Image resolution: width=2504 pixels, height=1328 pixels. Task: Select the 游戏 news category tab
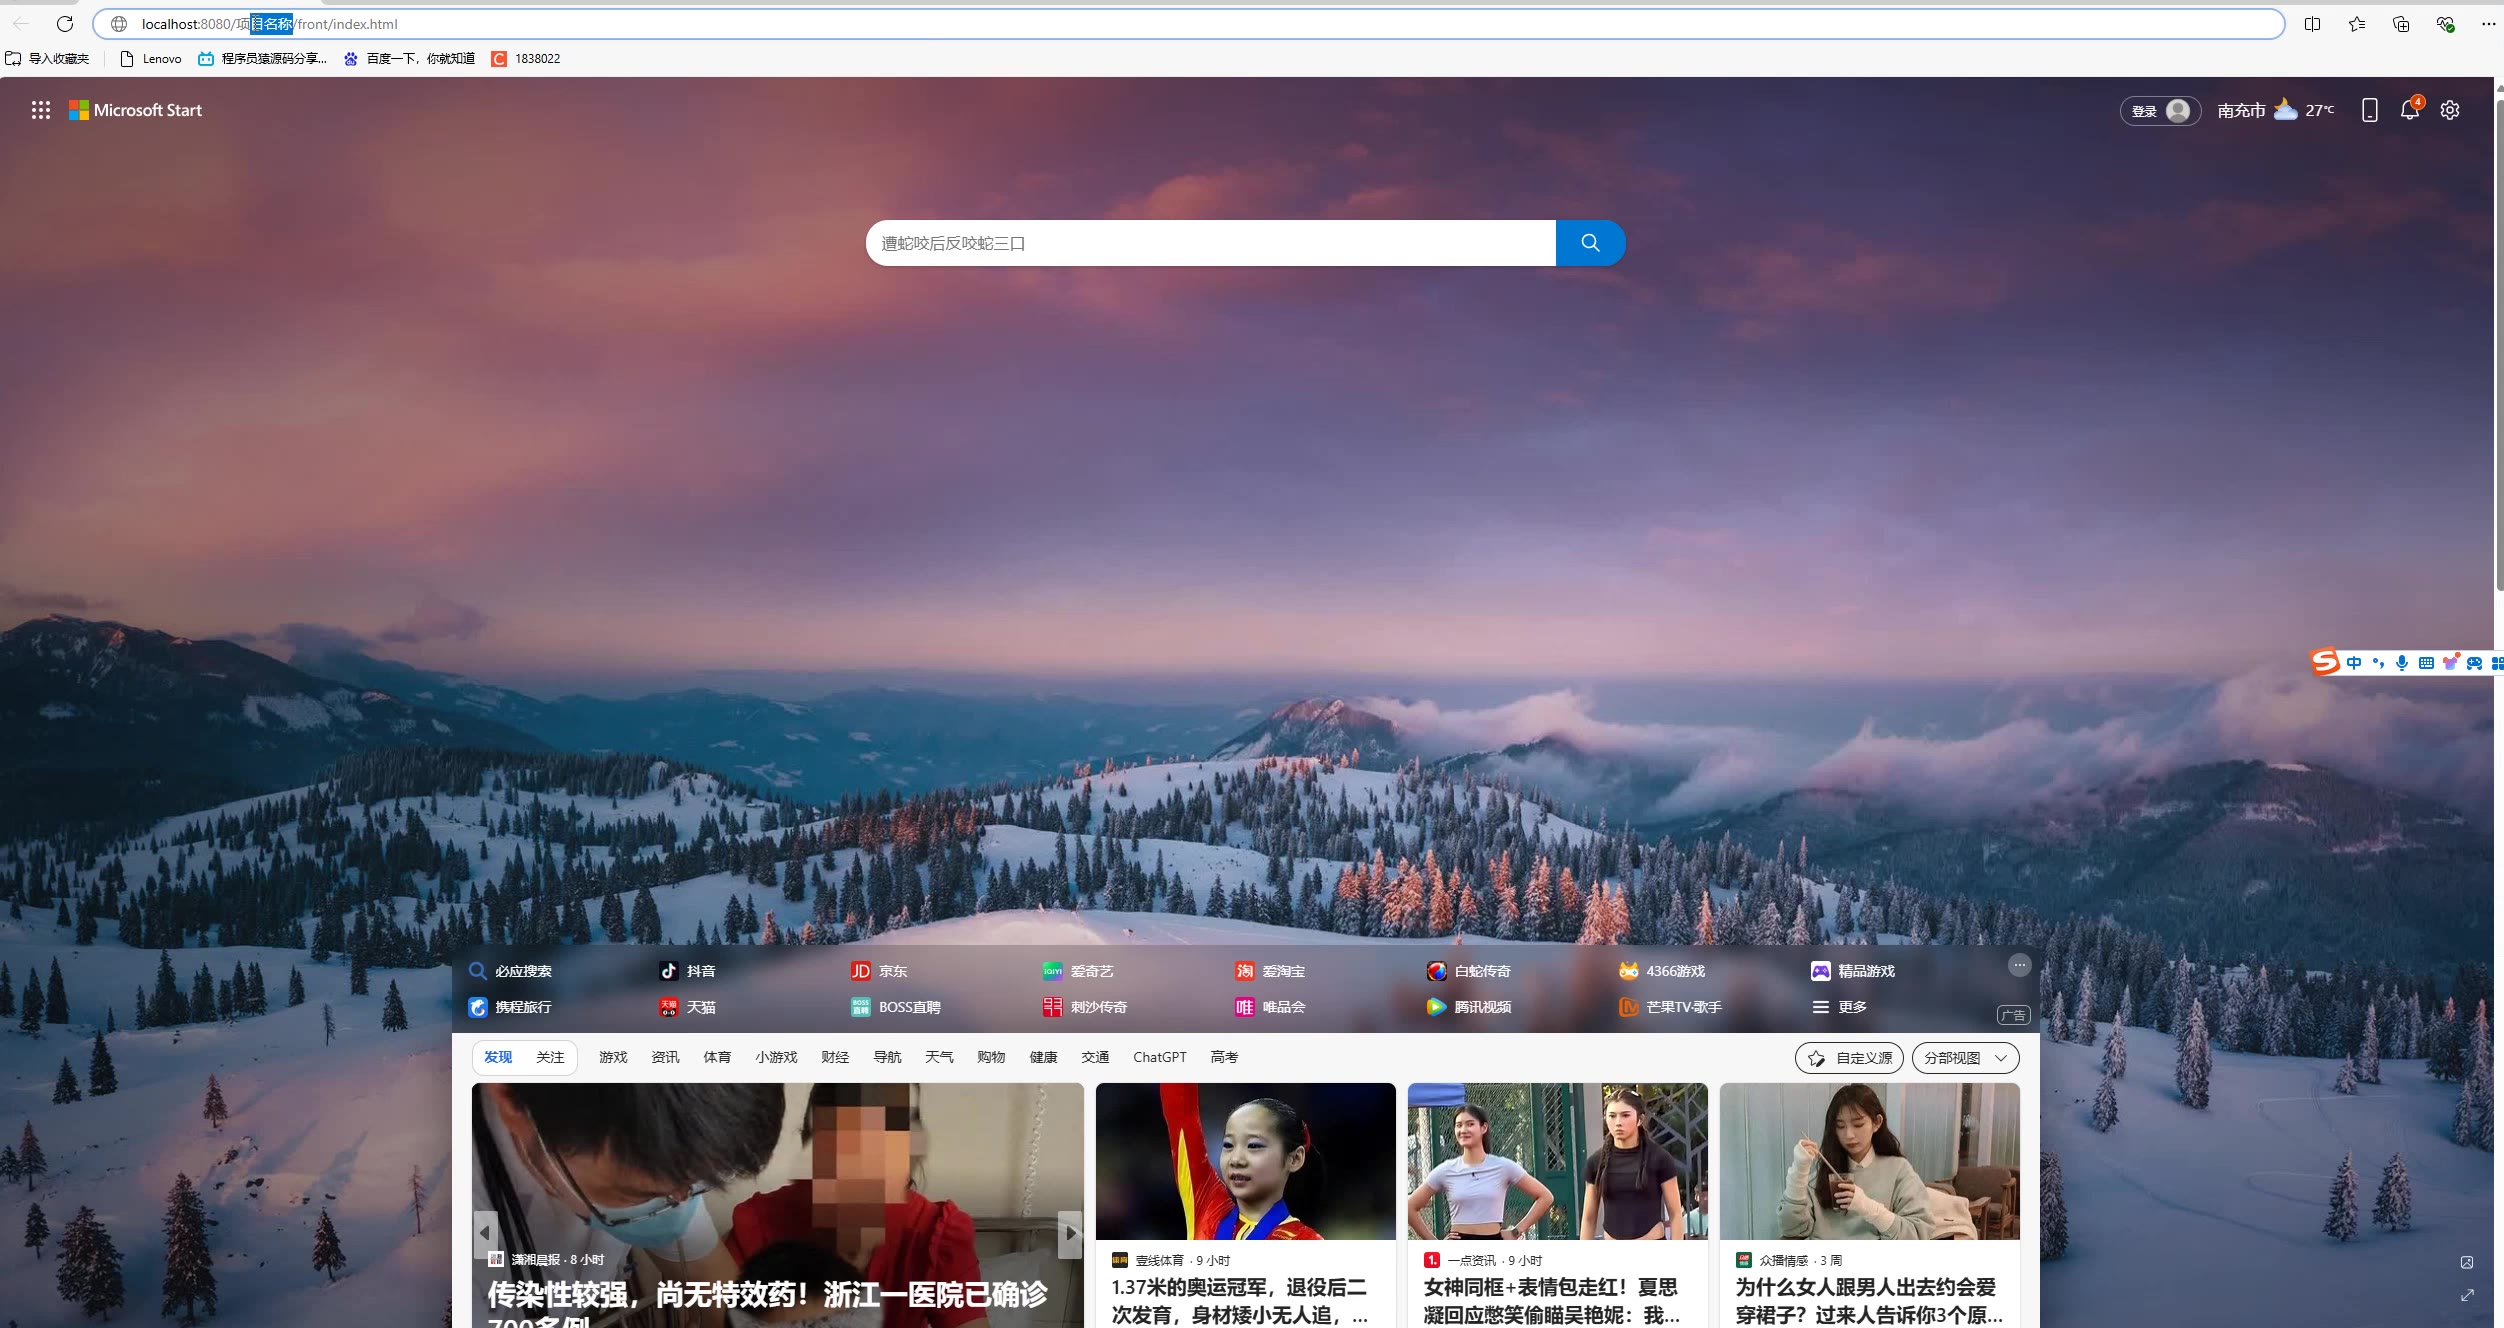(x=613, y=1057)
